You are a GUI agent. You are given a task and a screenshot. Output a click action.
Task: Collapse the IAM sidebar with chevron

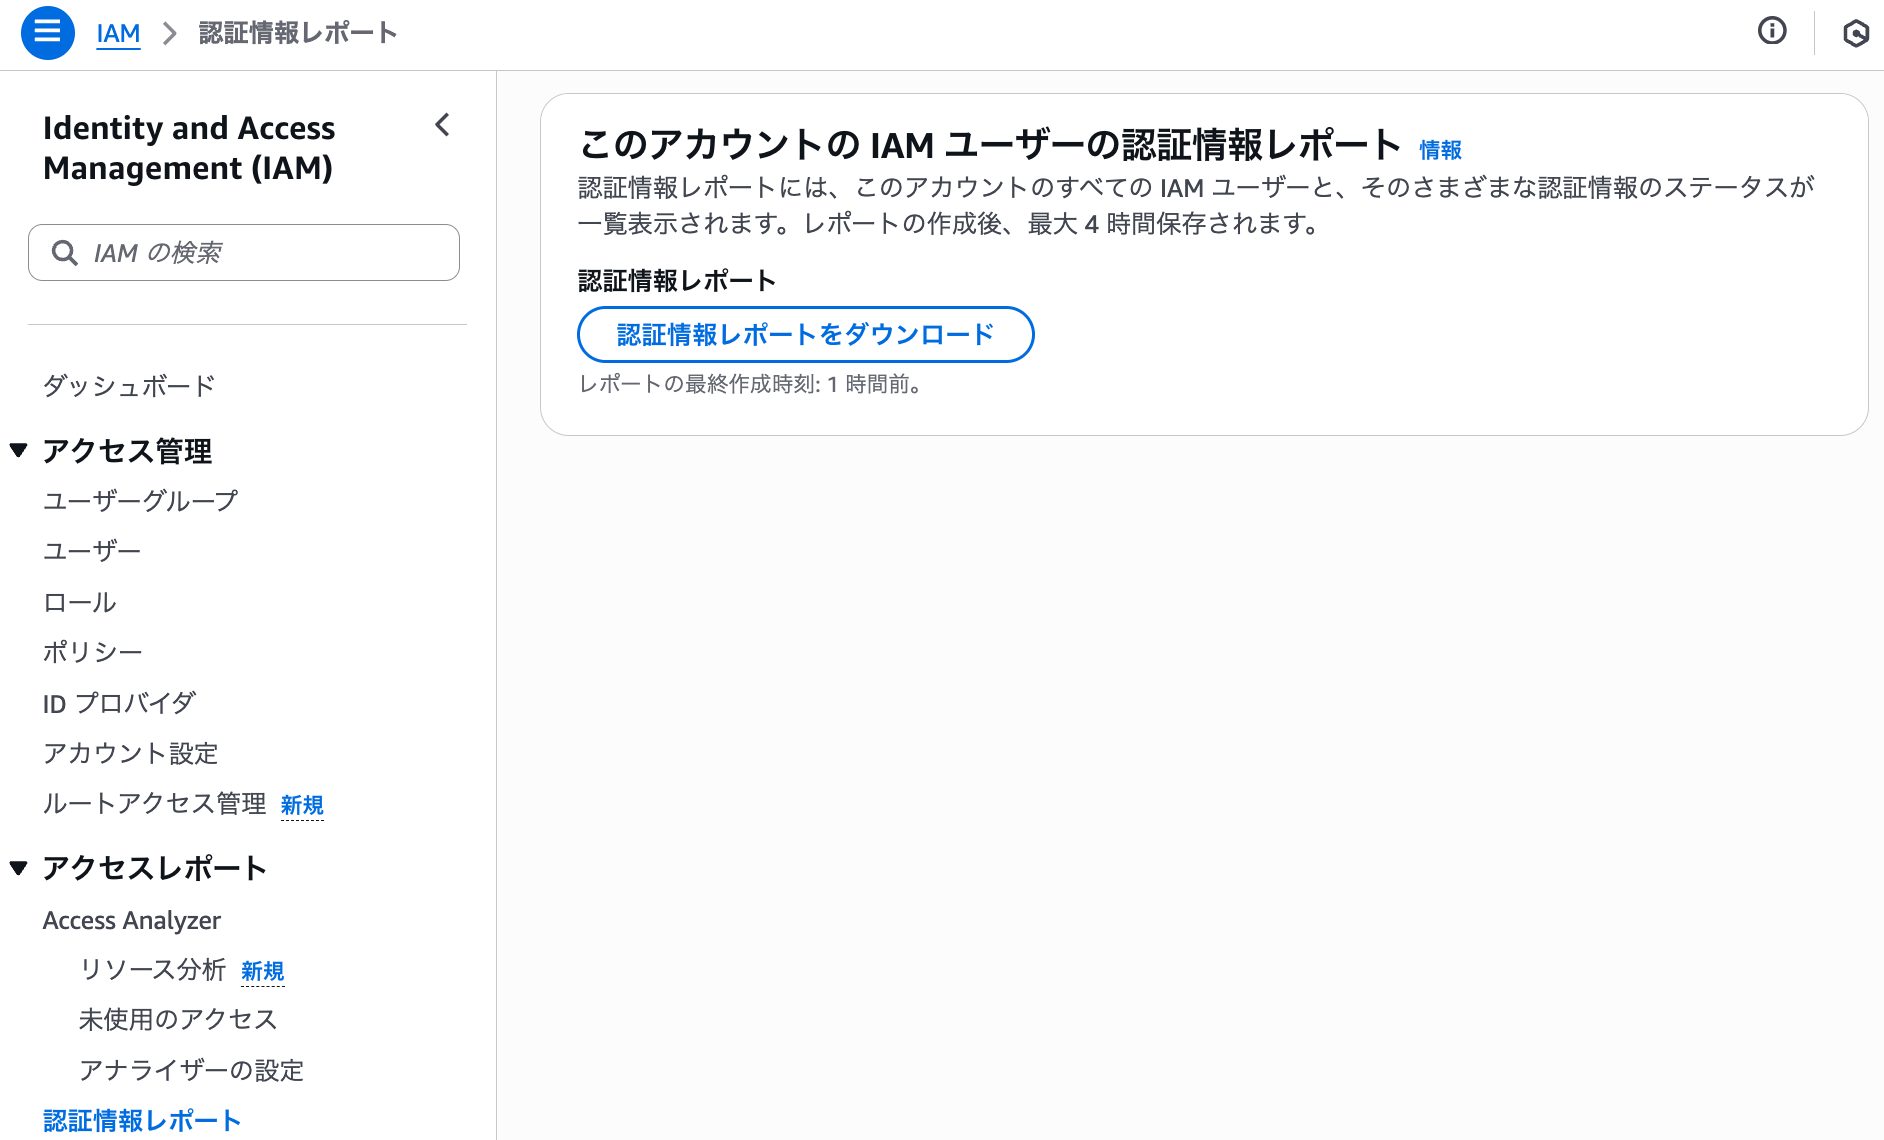443,125
